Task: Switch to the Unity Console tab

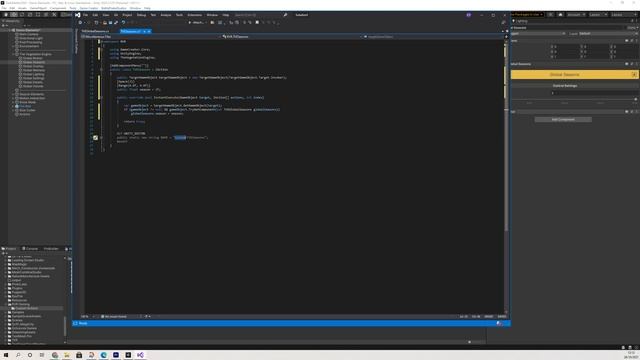Action: click(30, 249)
